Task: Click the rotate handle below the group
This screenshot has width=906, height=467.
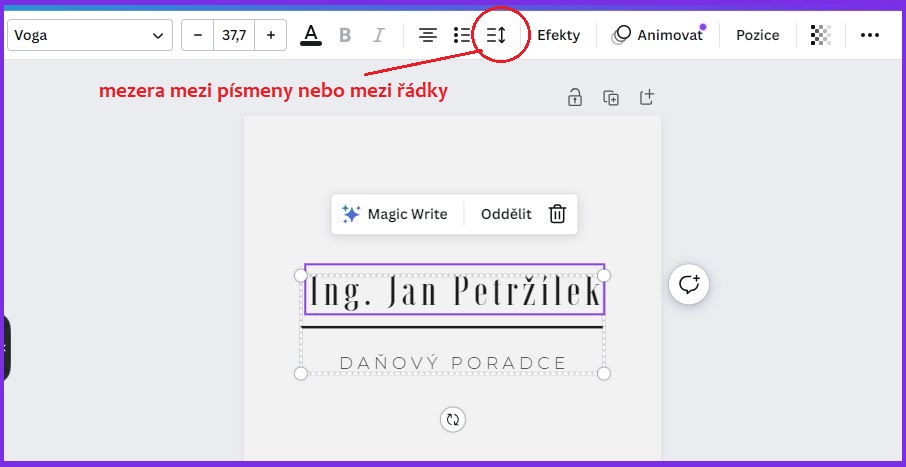Action: (x=452, y=420)
